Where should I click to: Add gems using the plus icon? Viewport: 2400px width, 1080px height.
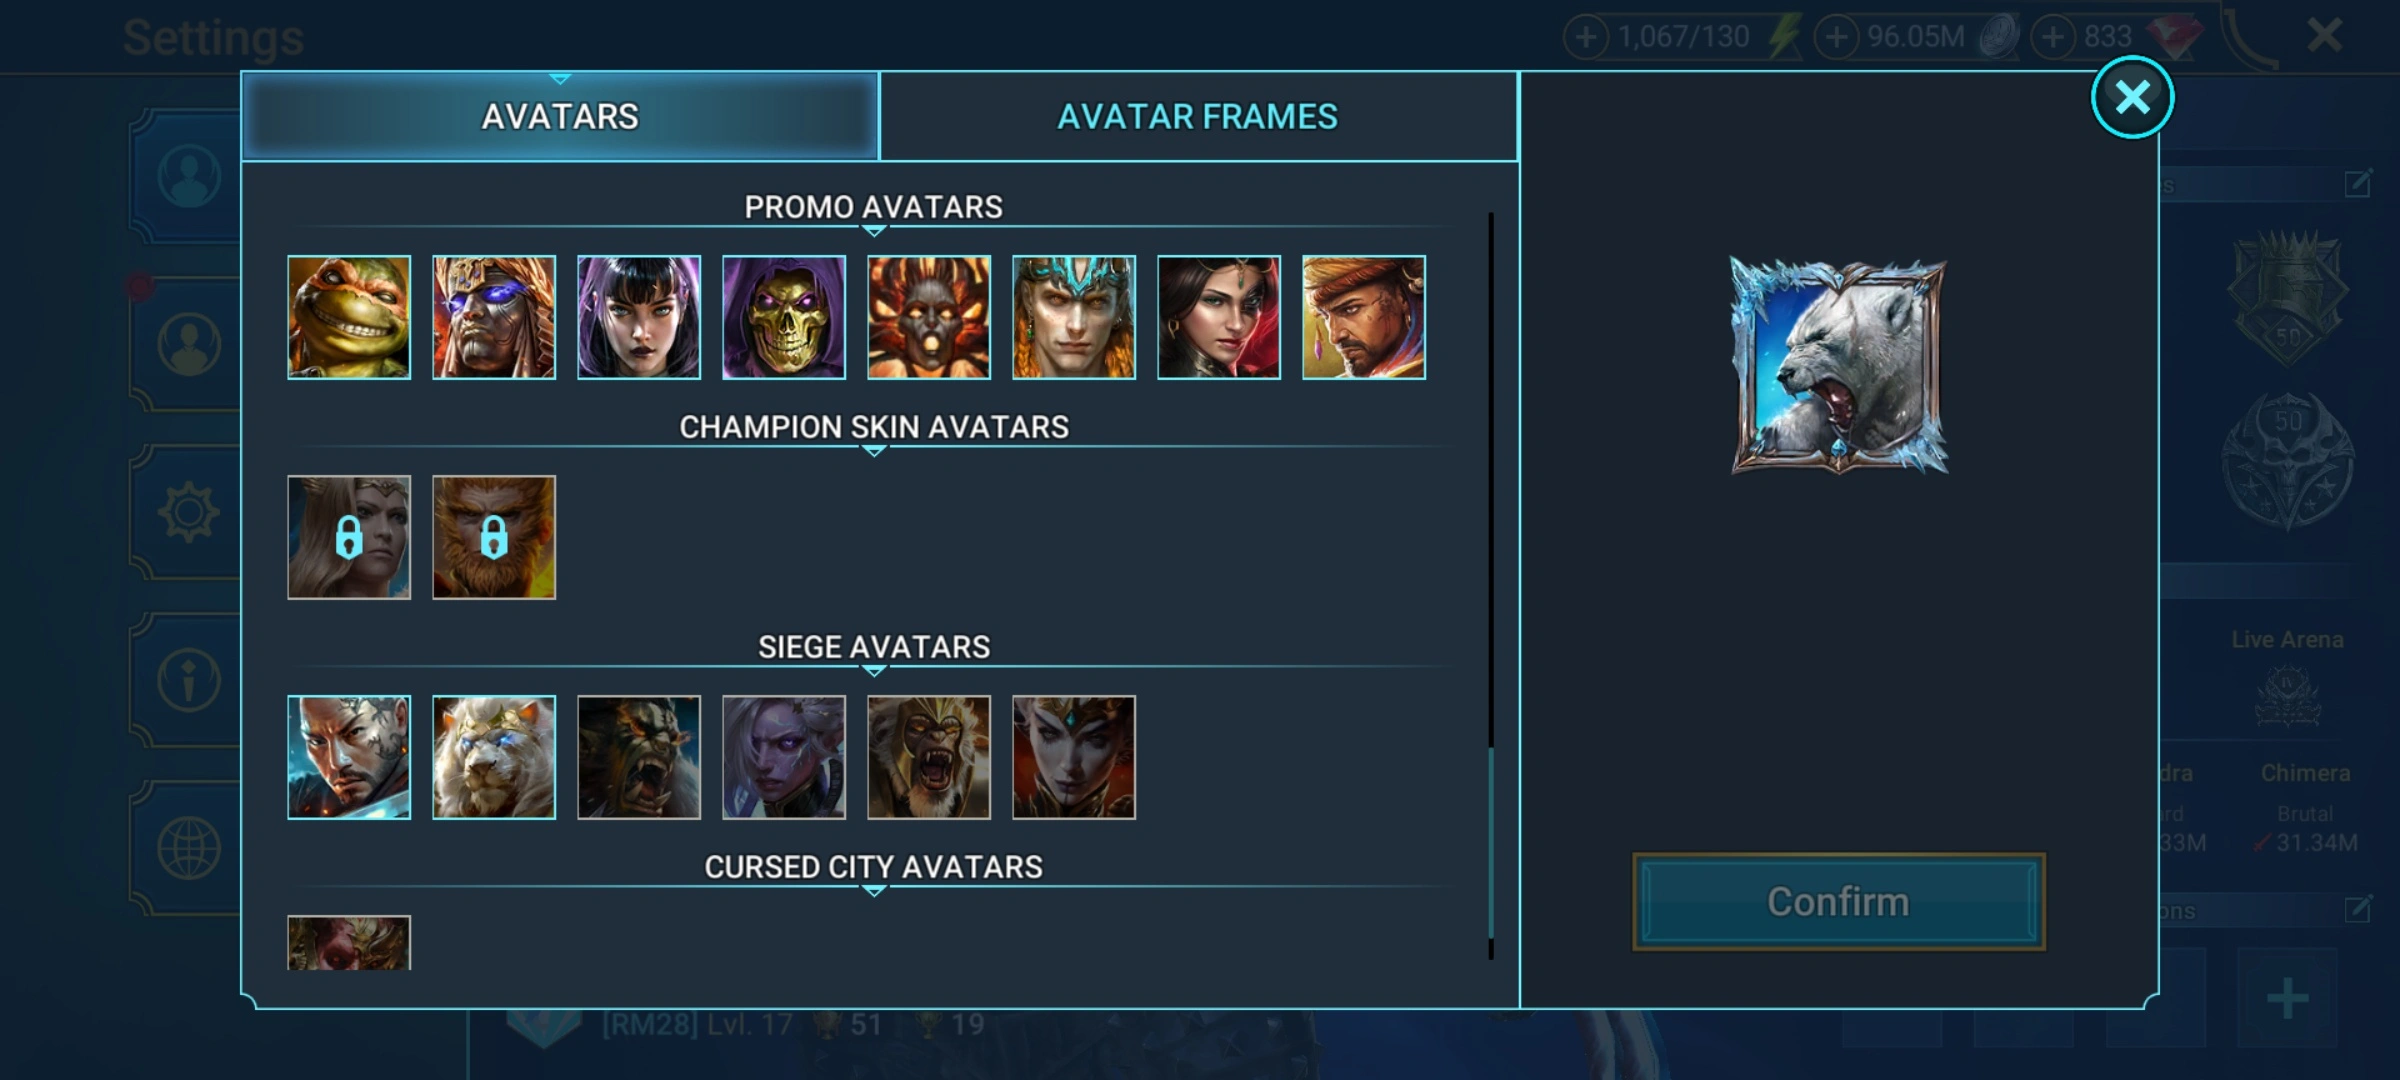coord(2052,38)
